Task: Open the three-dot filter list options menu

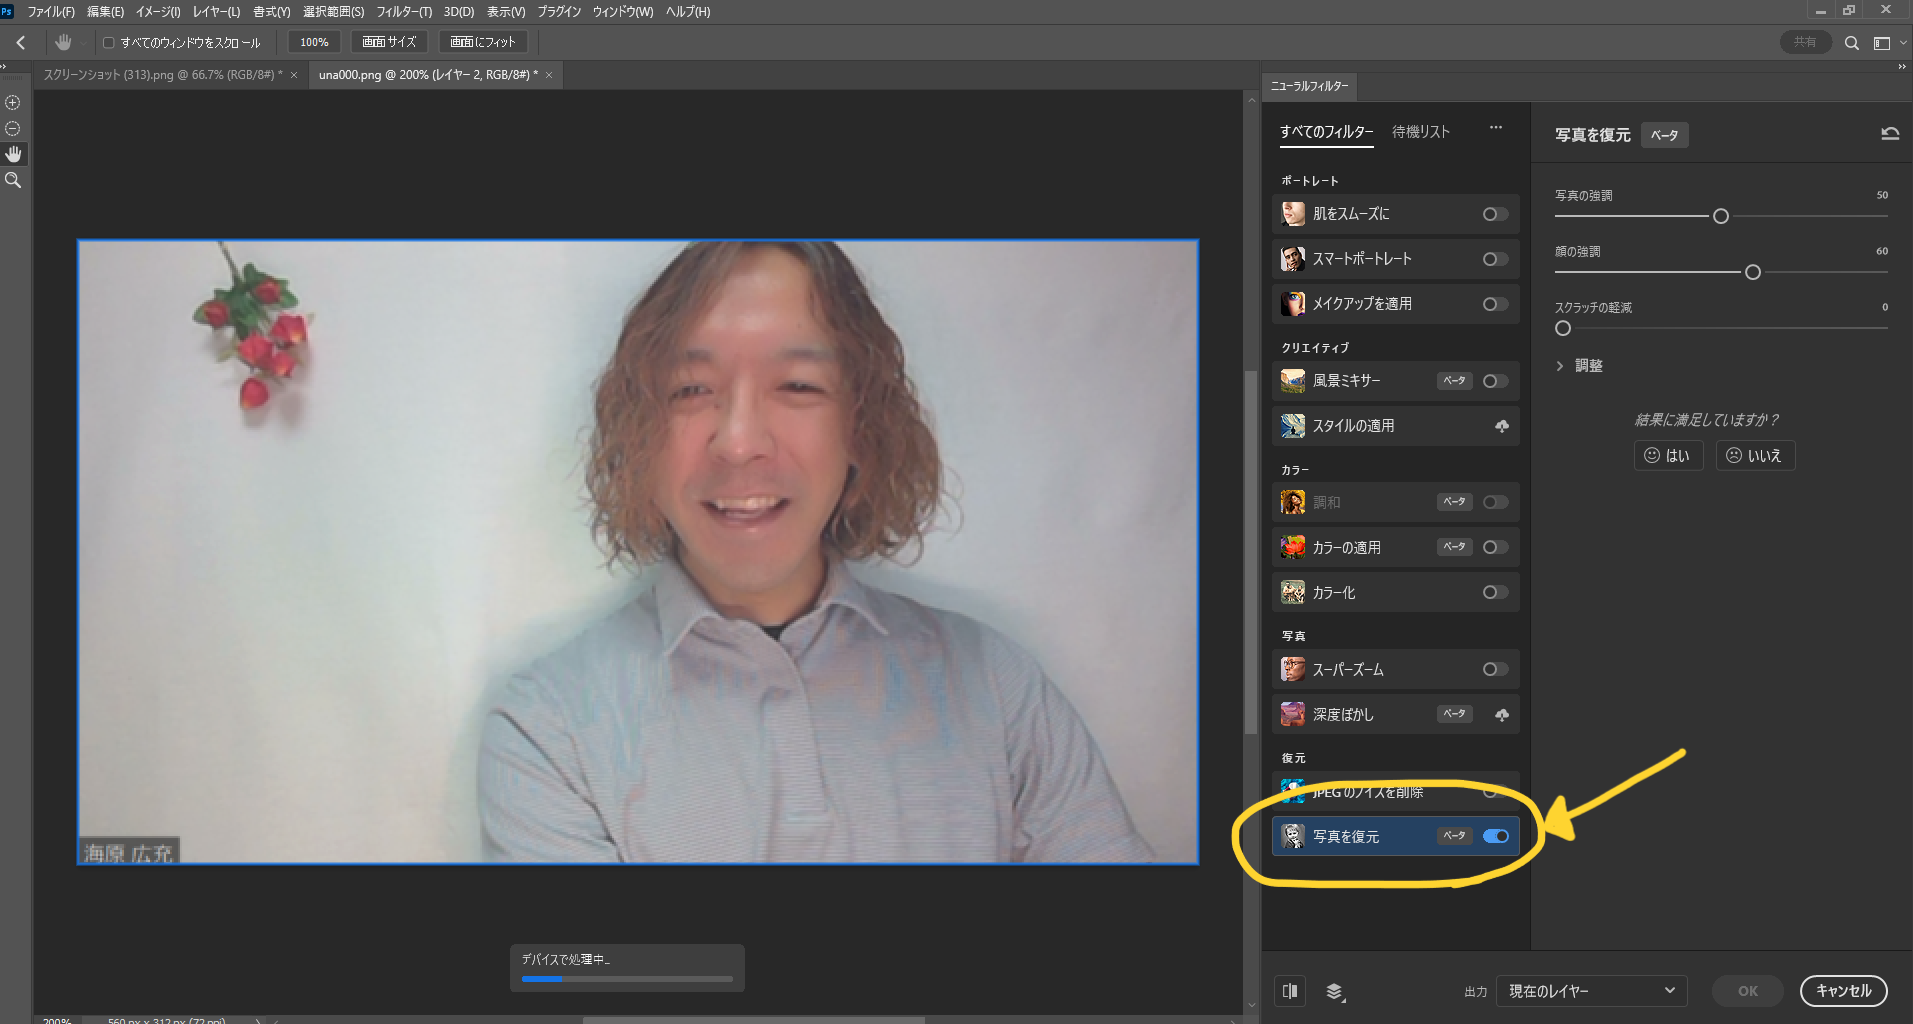Action: [x=1495, y=128]
